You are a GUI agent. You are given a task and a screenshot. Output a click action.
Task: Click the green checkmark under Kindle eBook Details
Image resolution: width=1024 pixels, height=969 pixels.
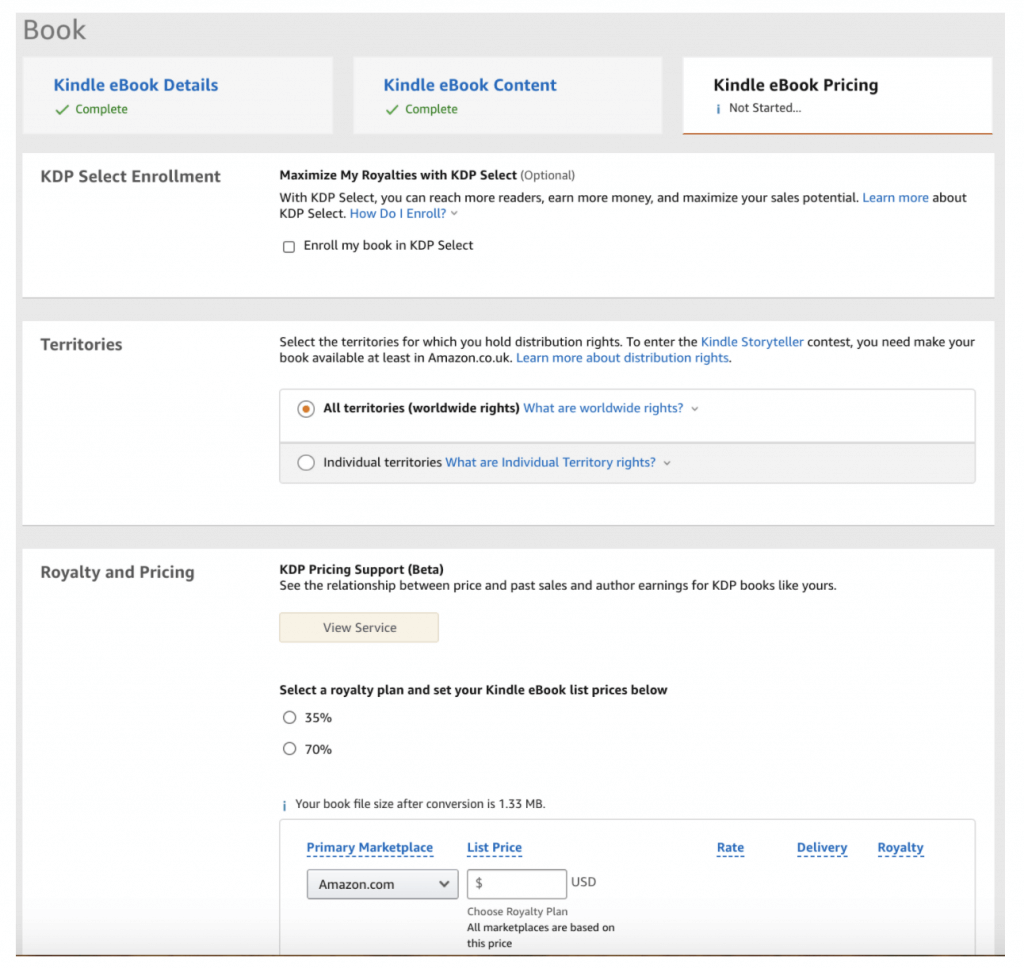click(62, 110)
